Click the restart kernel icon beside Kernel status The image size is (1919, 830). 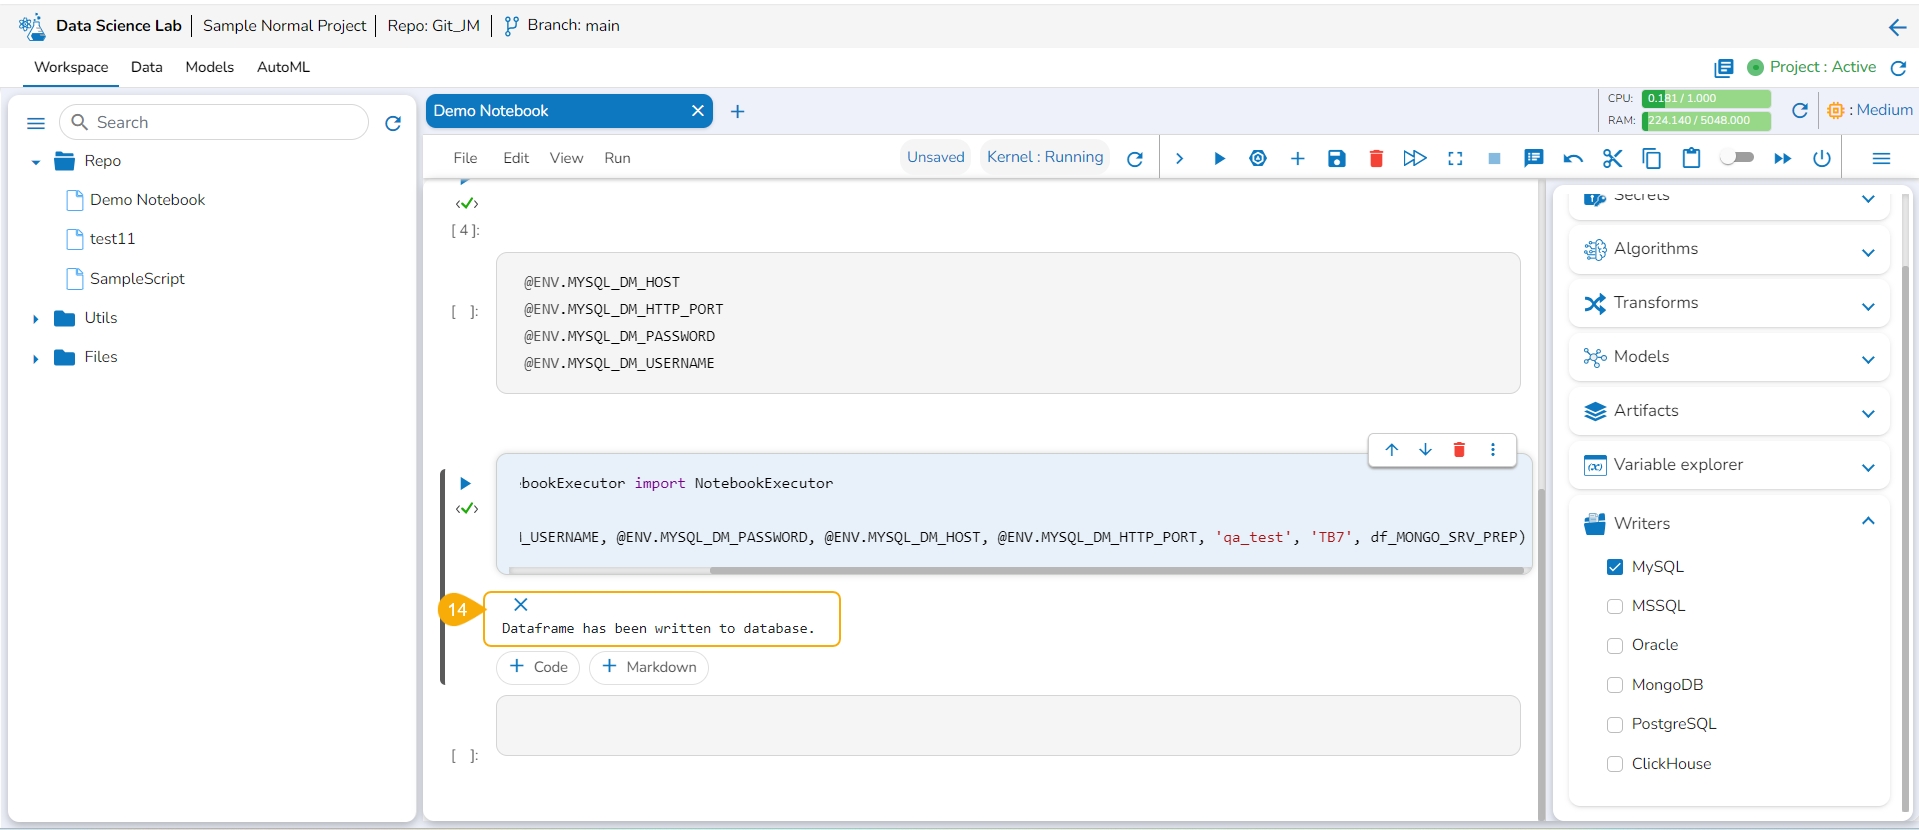point(1134,159)
